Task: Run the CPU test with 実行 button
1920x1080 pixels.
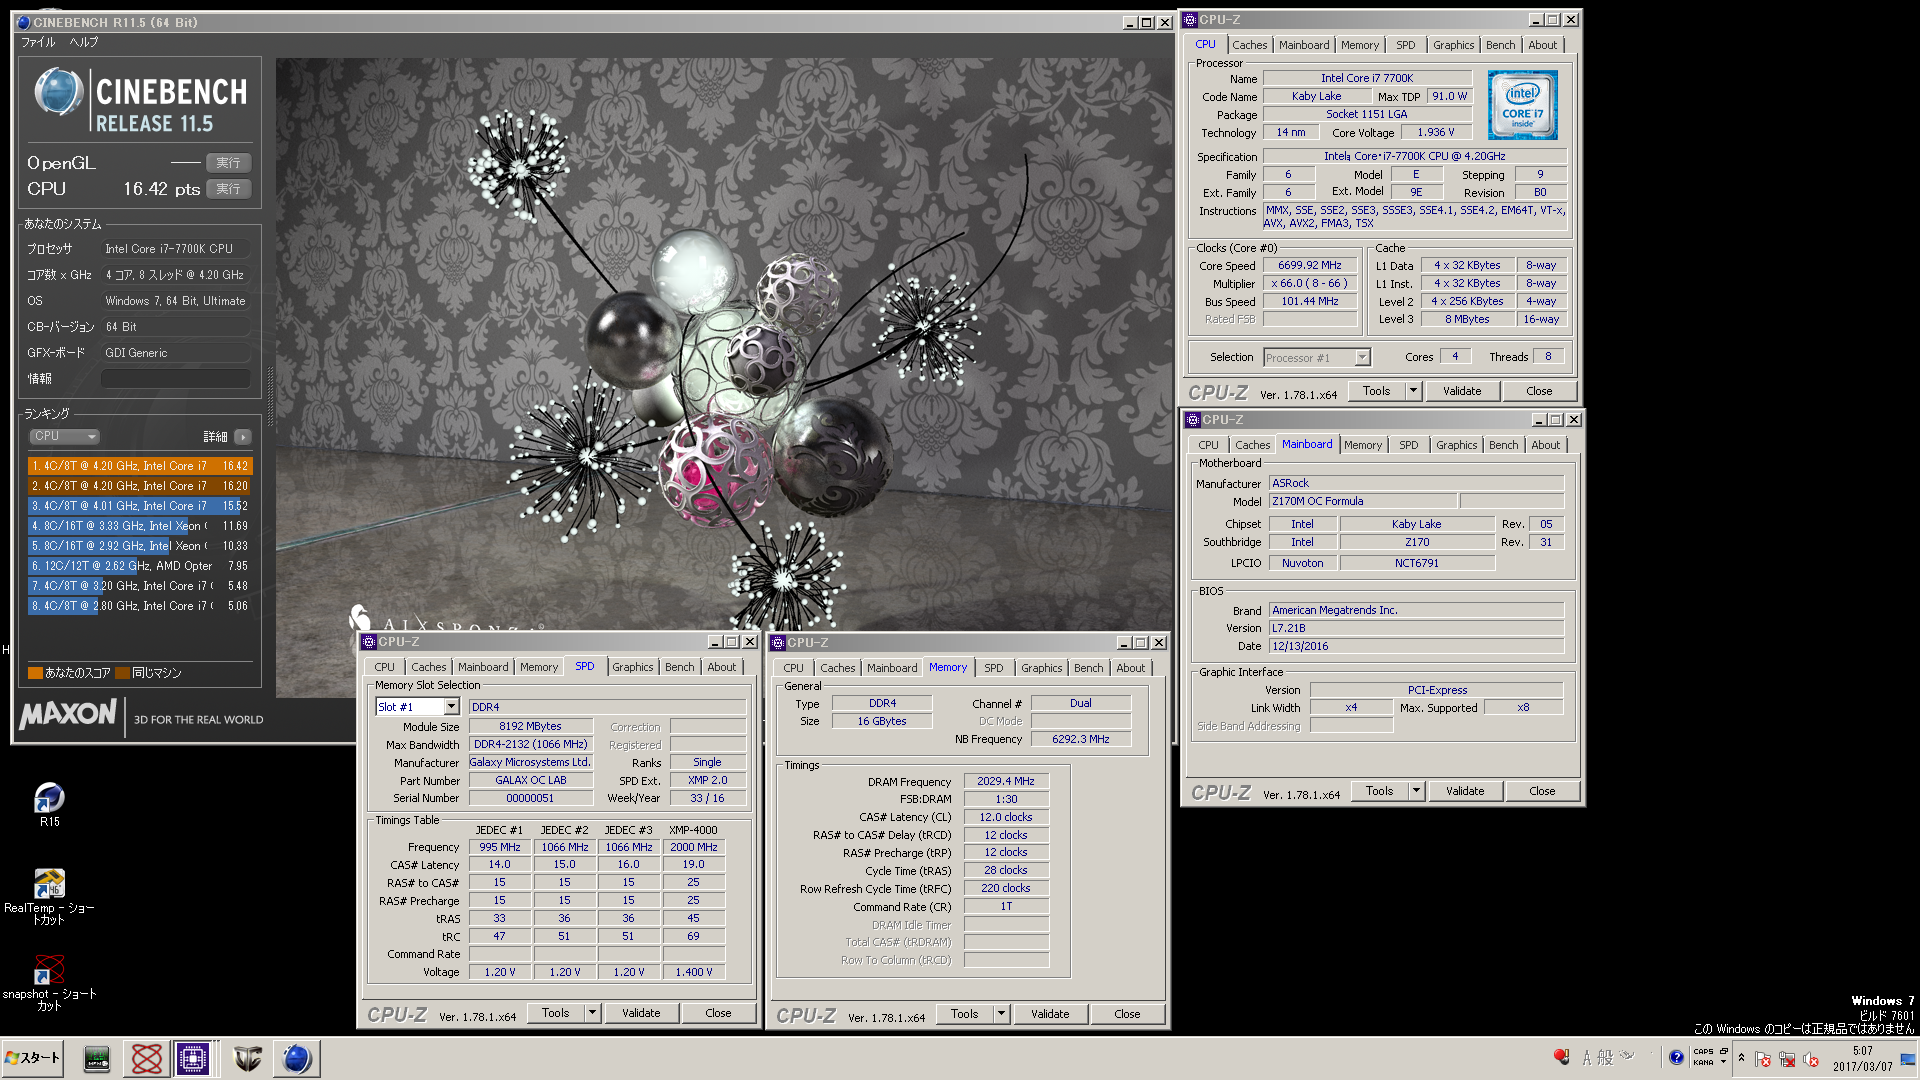Action: (229, 189)
